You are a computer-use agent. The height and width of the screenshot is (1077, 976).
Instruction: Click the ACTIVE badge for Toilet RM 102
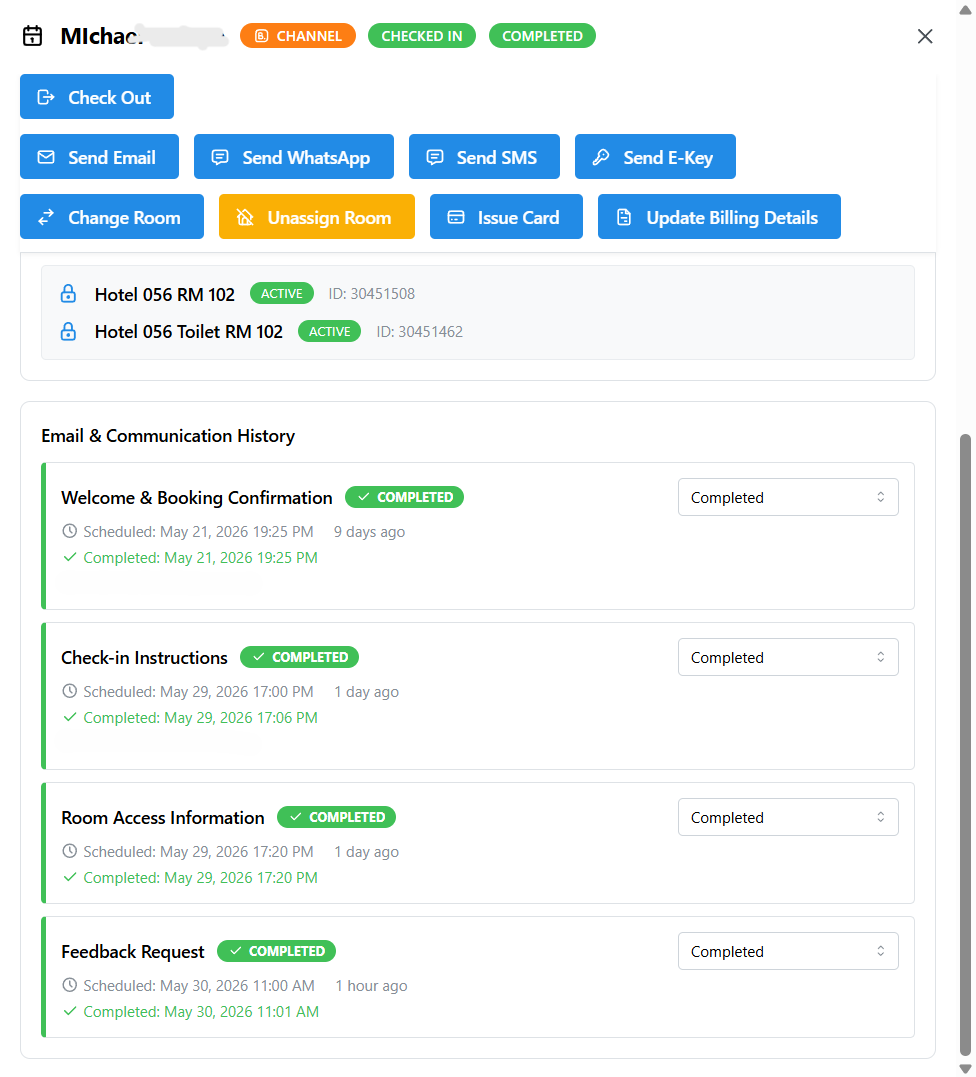click(329, 332)
